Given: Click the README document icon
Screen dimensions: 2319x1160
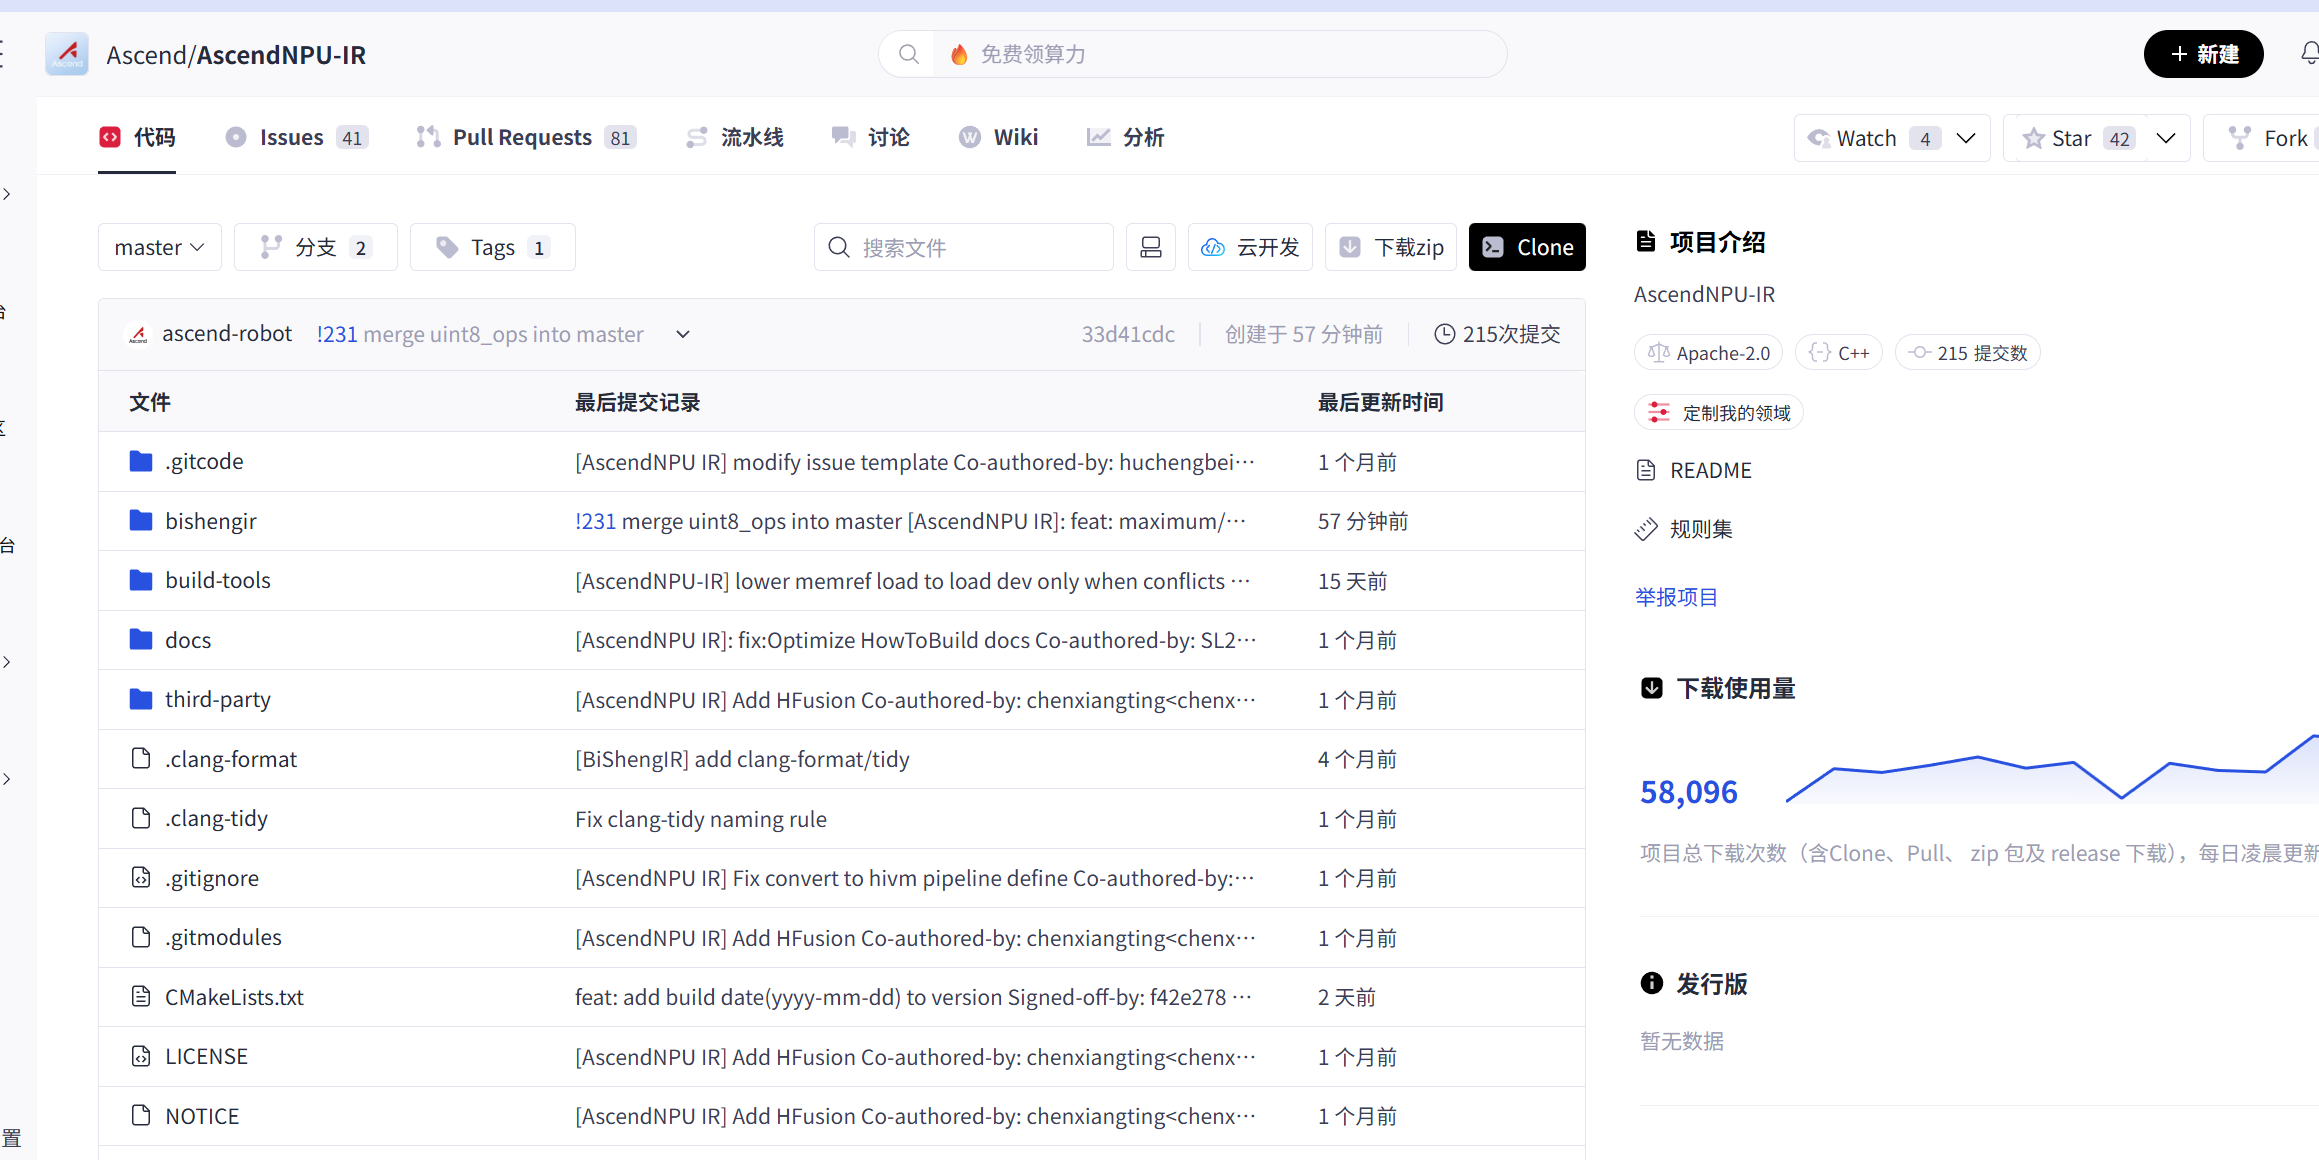Looking at the screenshot, I should (1646, 470).
